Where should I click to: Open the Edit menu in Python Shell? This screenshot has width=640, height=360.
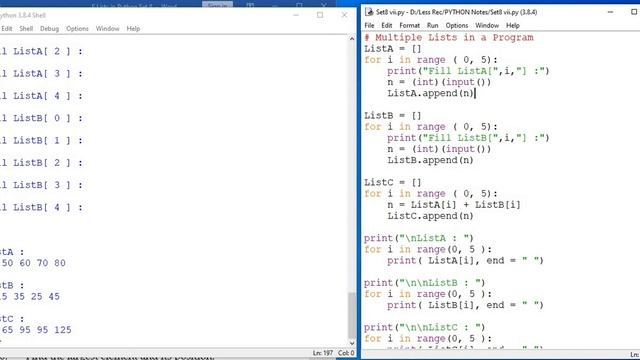pyautogui.click(x=7, y=29)
